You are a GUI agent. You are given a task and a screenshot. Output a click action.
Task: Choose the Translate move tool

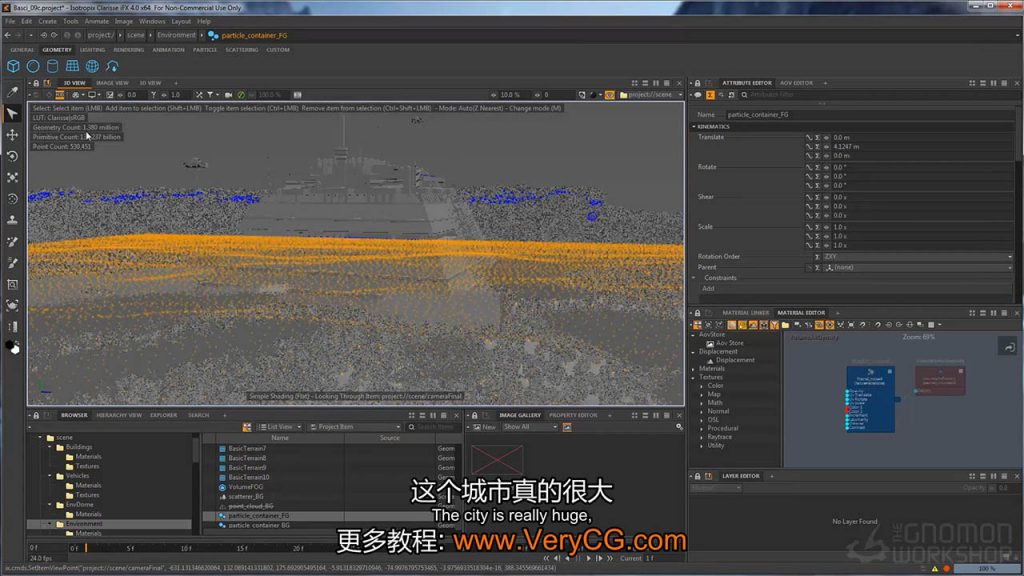(12, 135)
